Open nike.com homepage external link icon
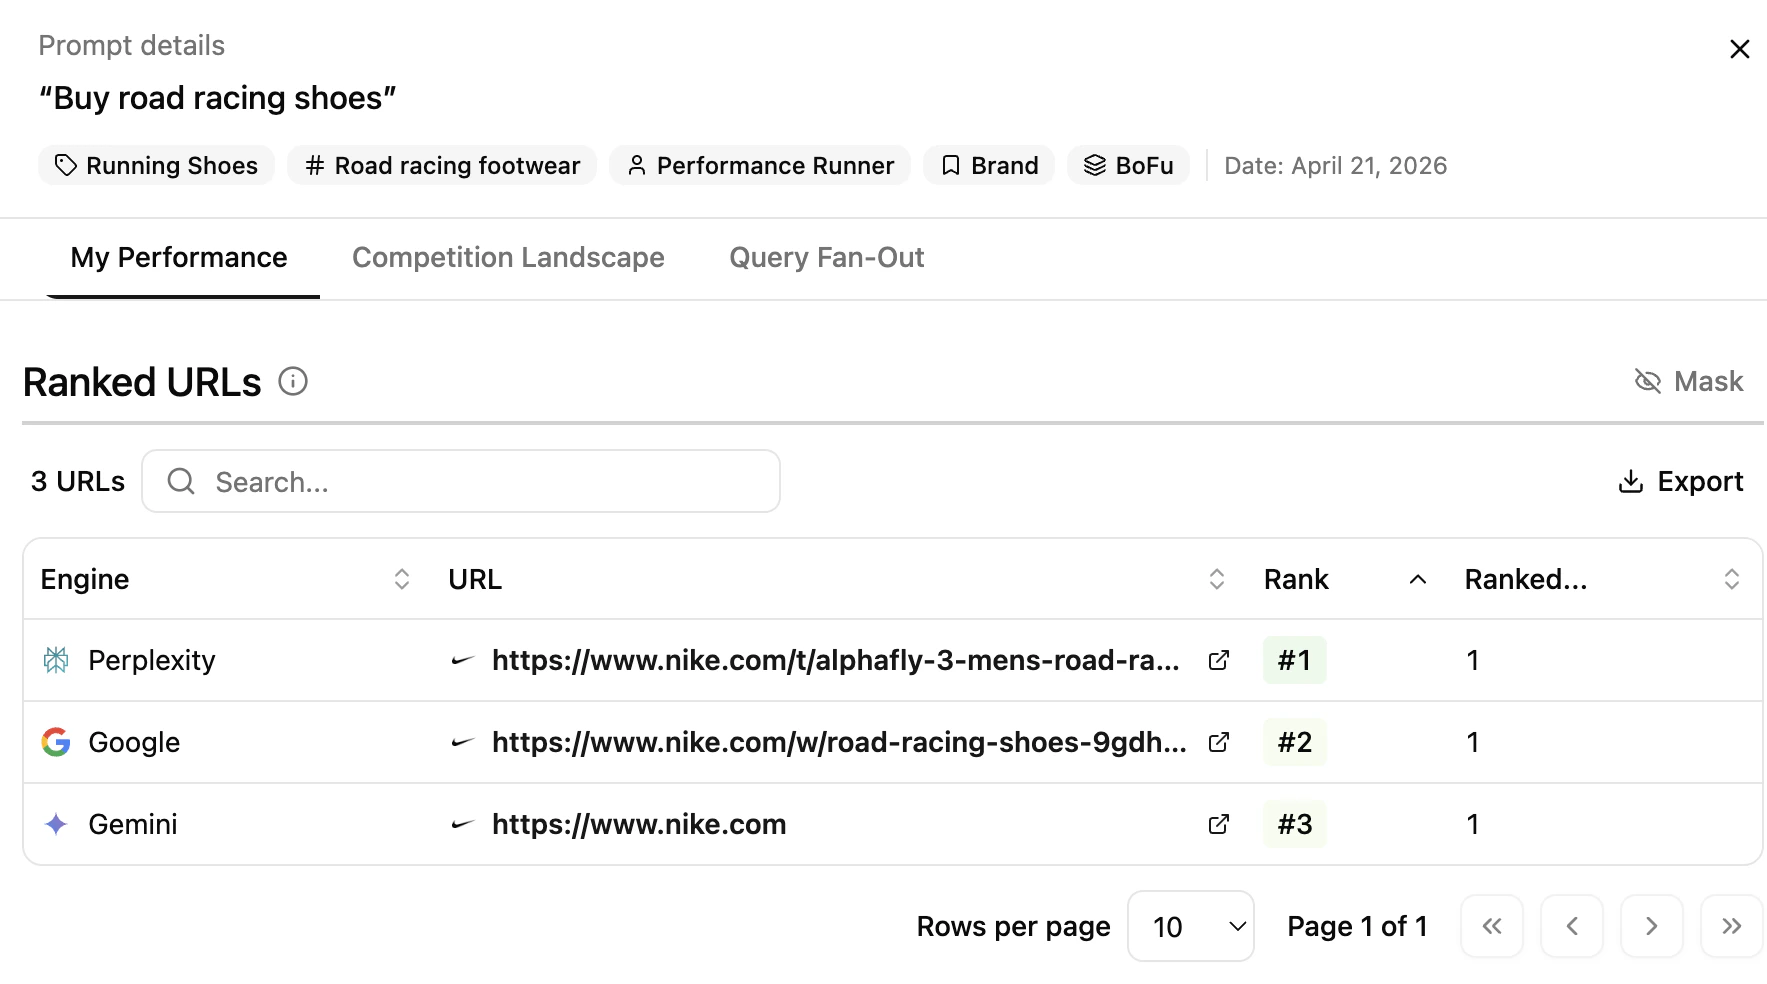 point(1219,824)
